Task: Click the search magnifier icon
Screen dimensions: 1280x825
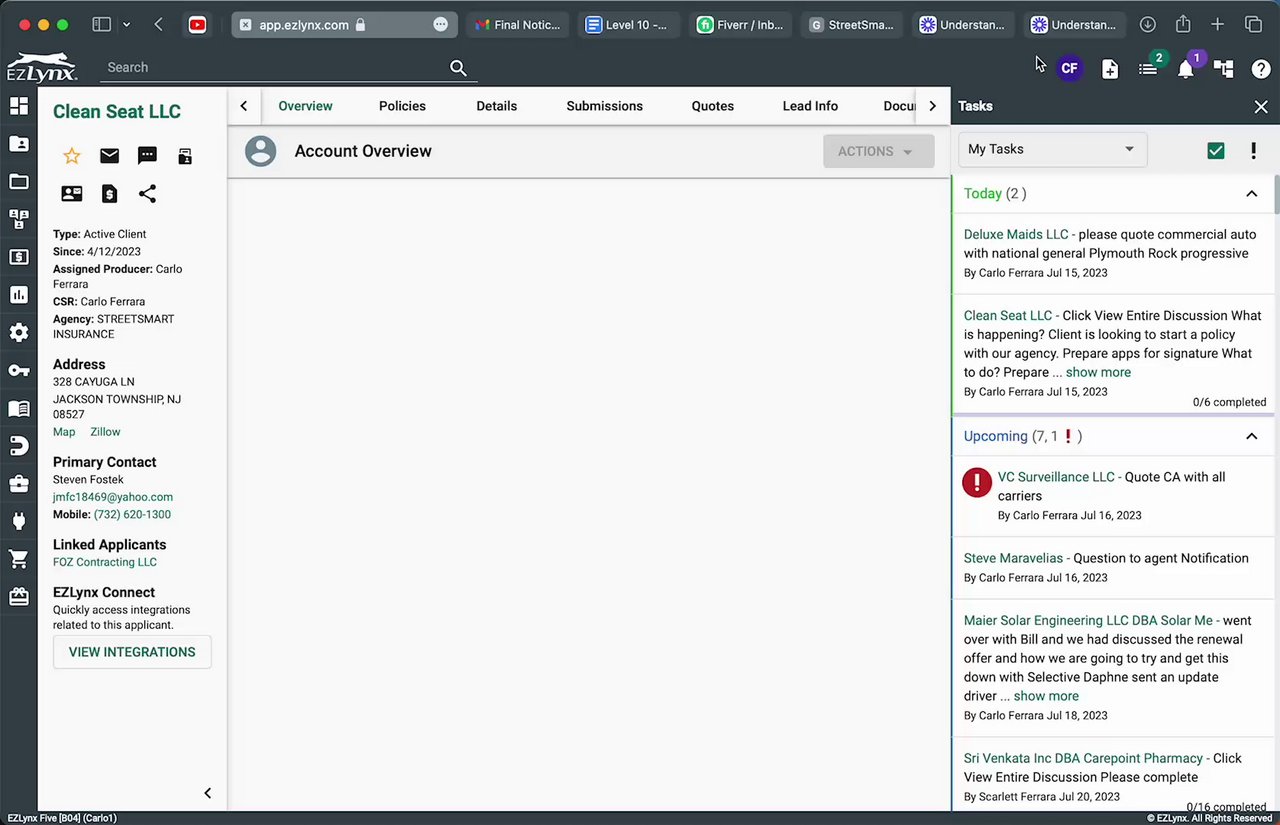Action: point(458,68)
